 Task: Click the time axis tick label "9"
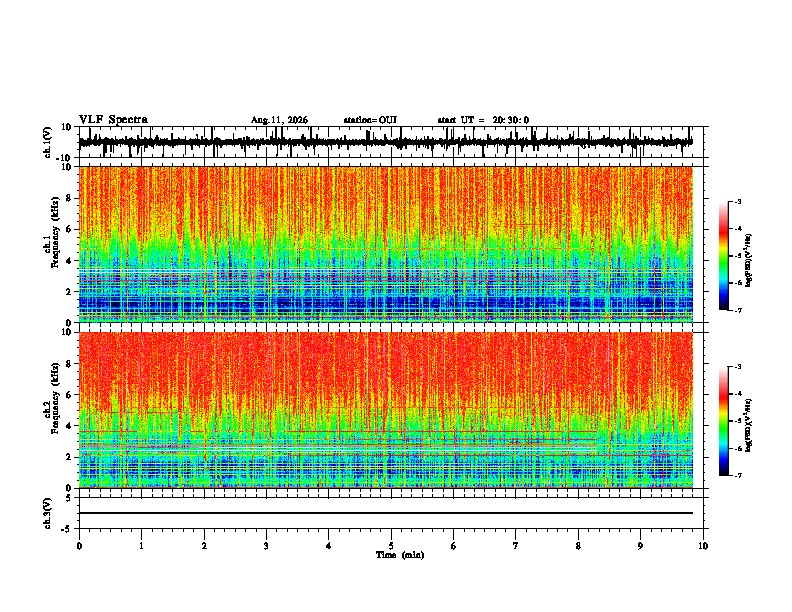point(640,546)
